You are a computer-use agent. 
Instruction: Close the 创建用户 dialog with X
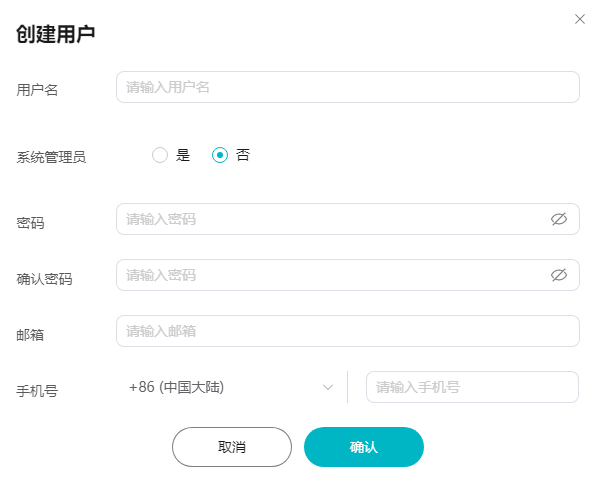[579, 19]
